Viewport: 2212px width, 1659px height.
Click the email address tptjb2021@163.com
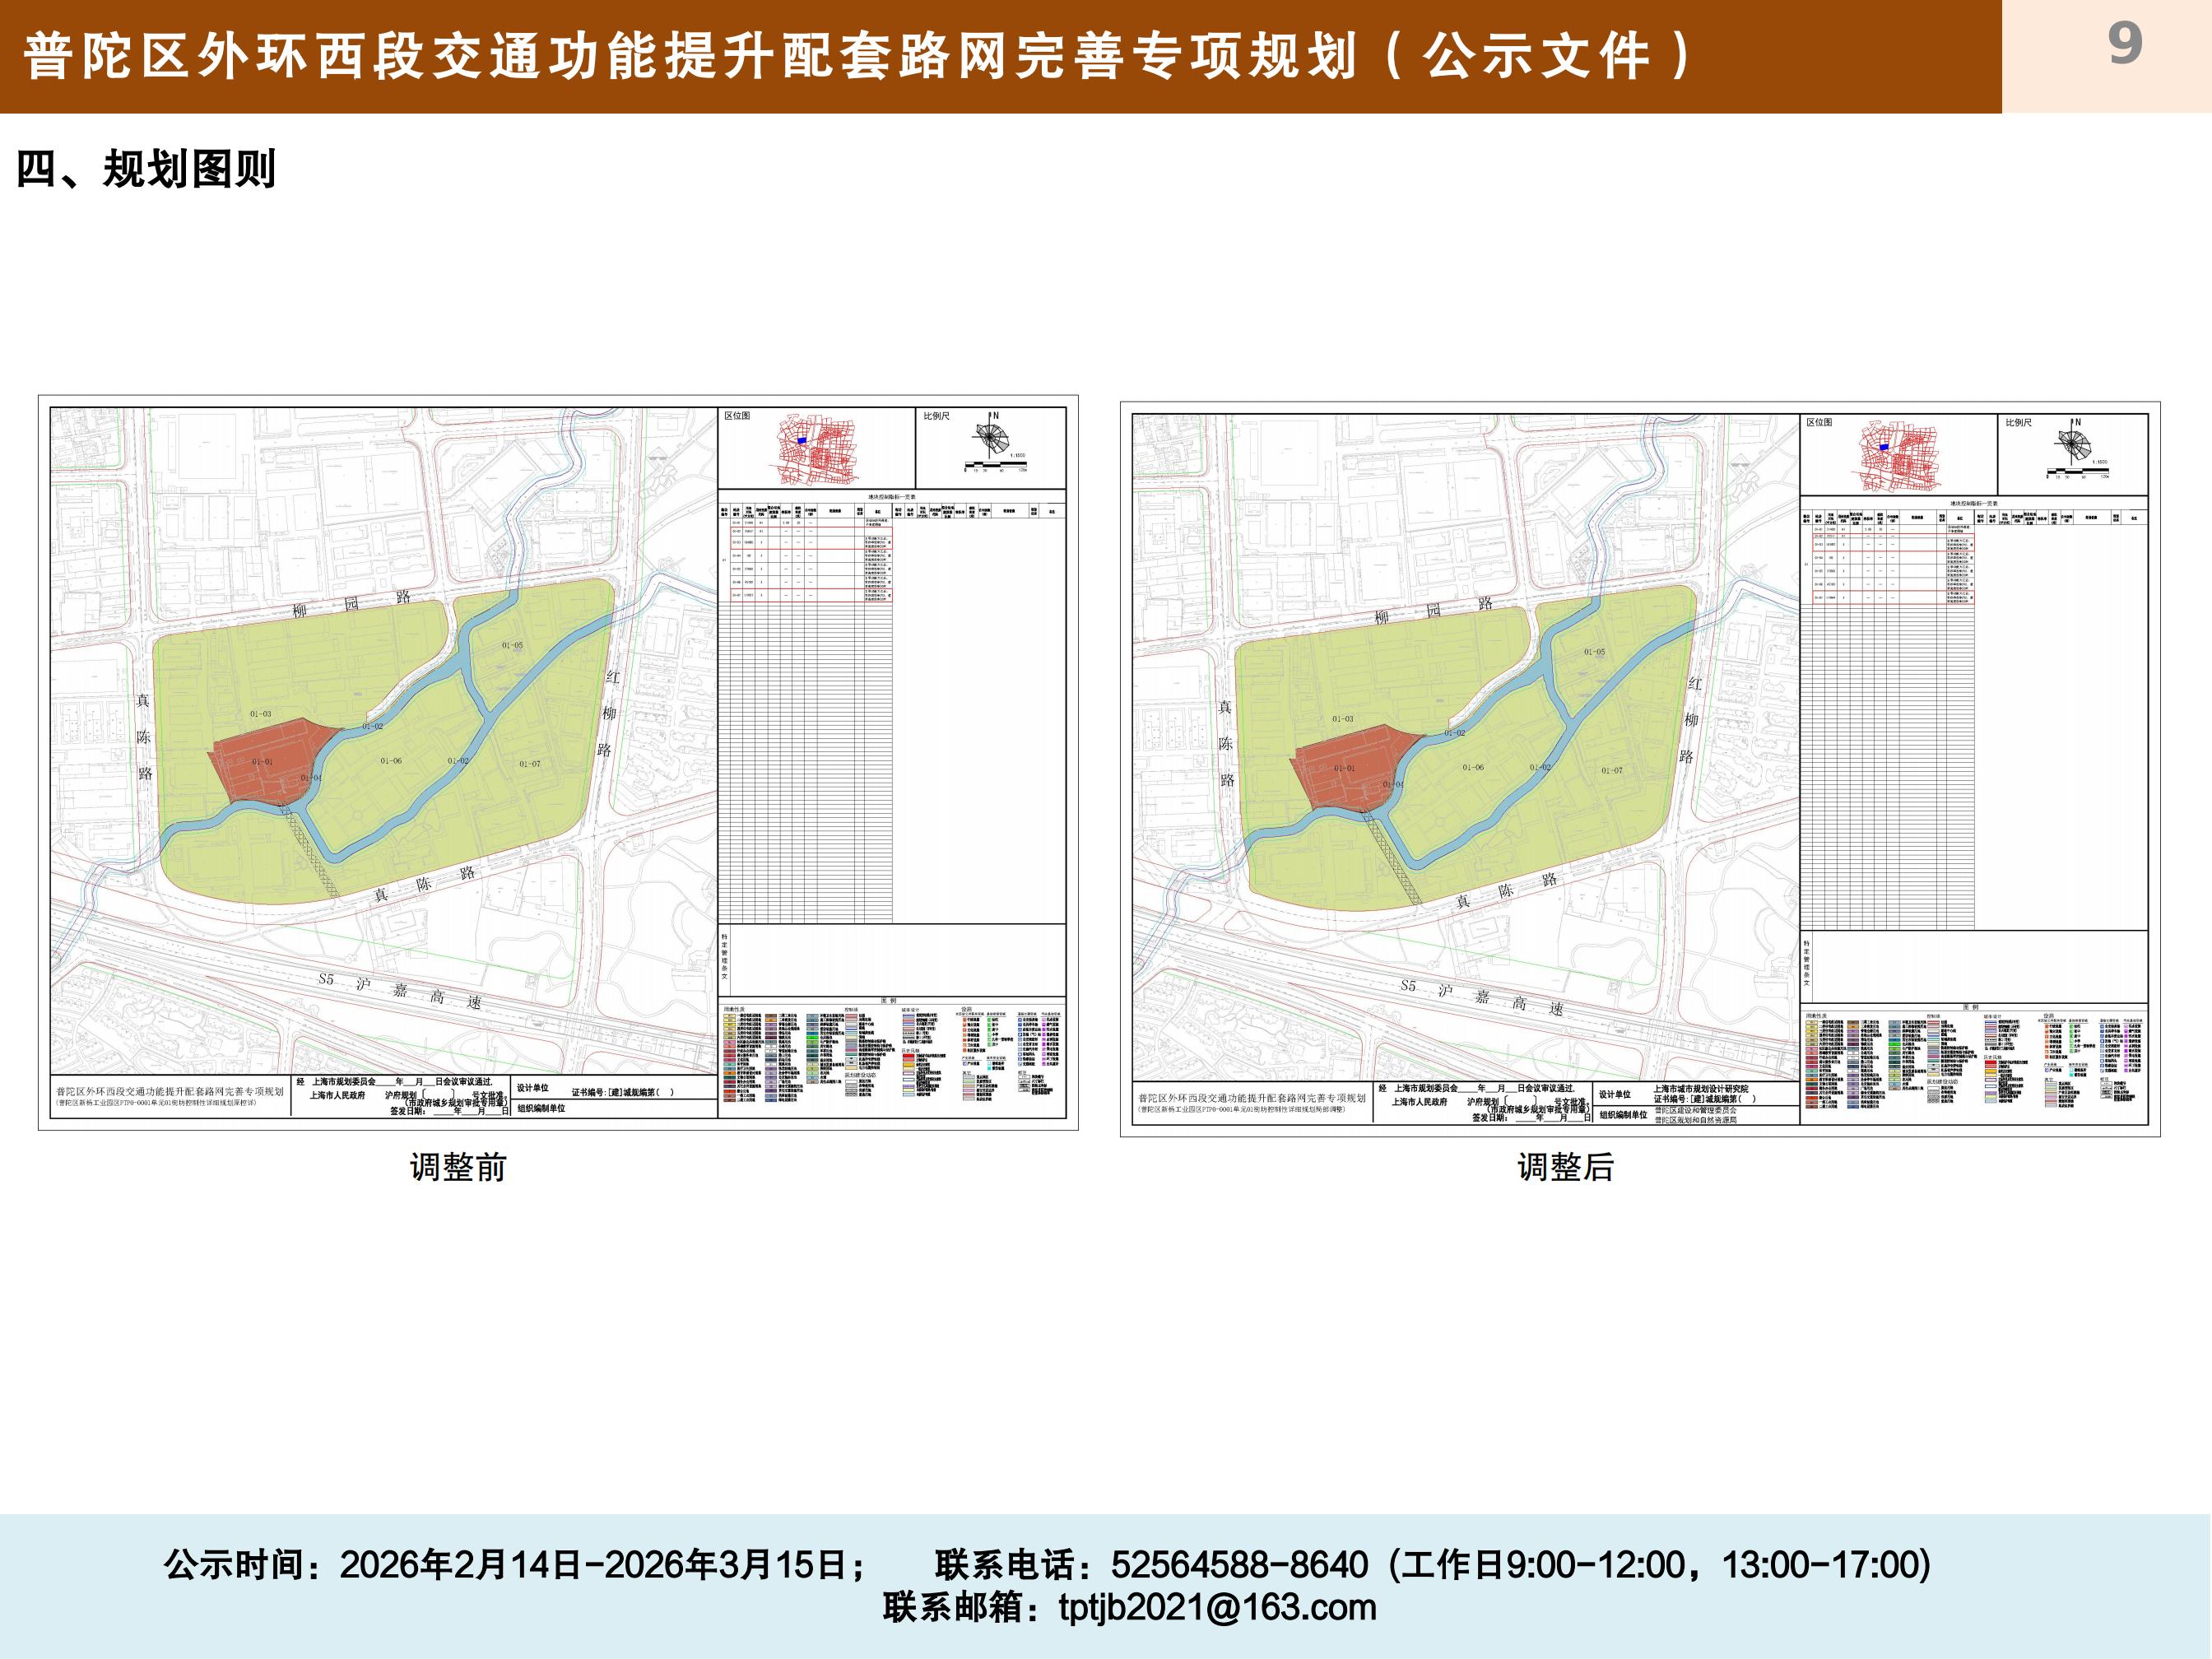[x=1217, y=1607]
